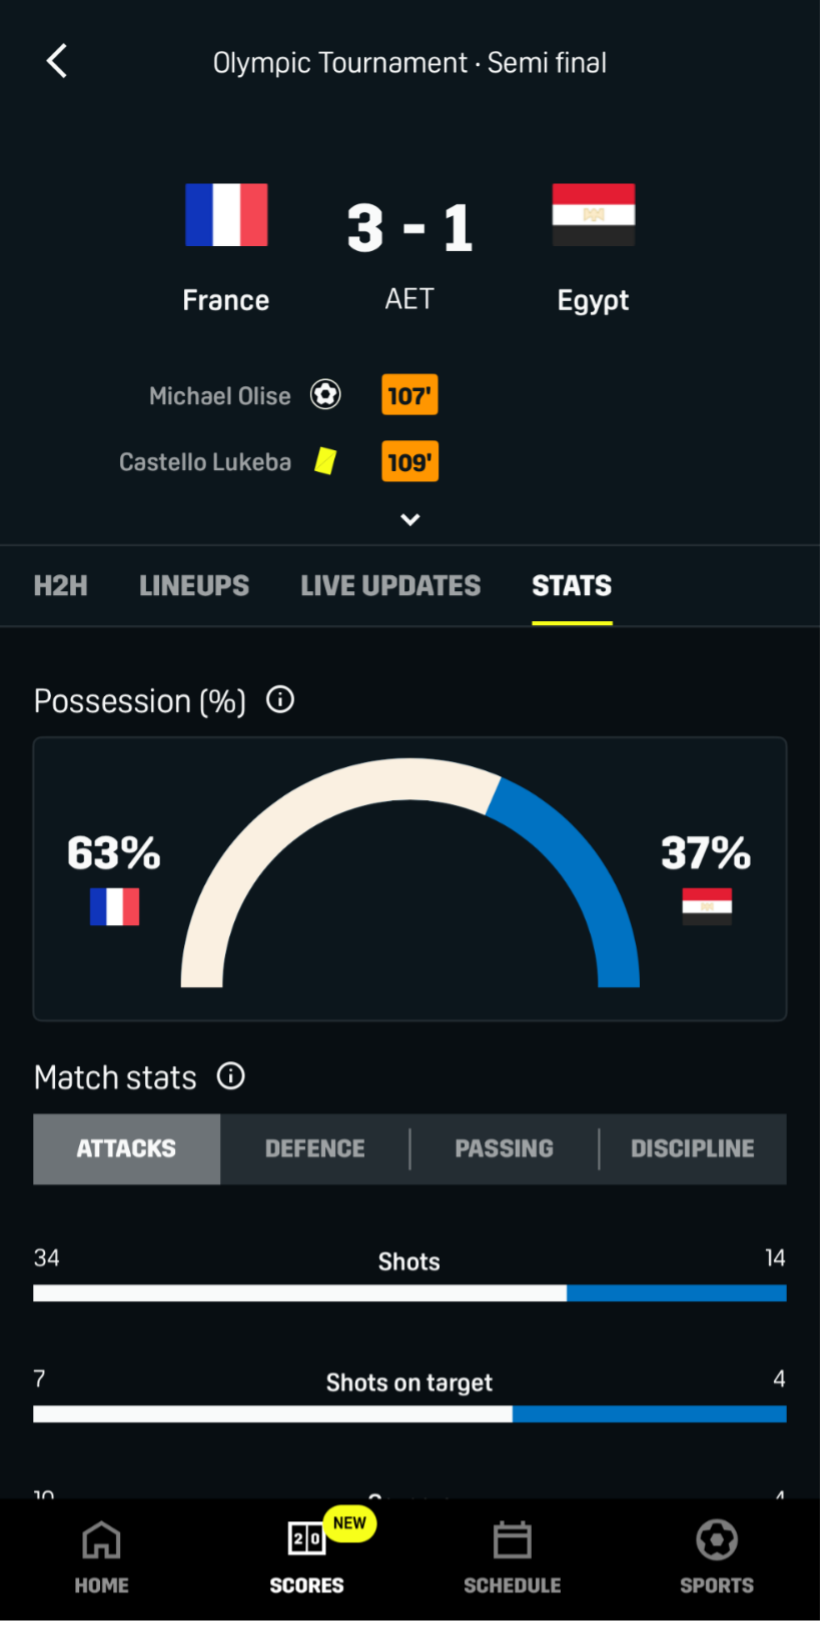Switch to LIVE UPDATES tab
The image size is (825, 1625).
[390, 586]
